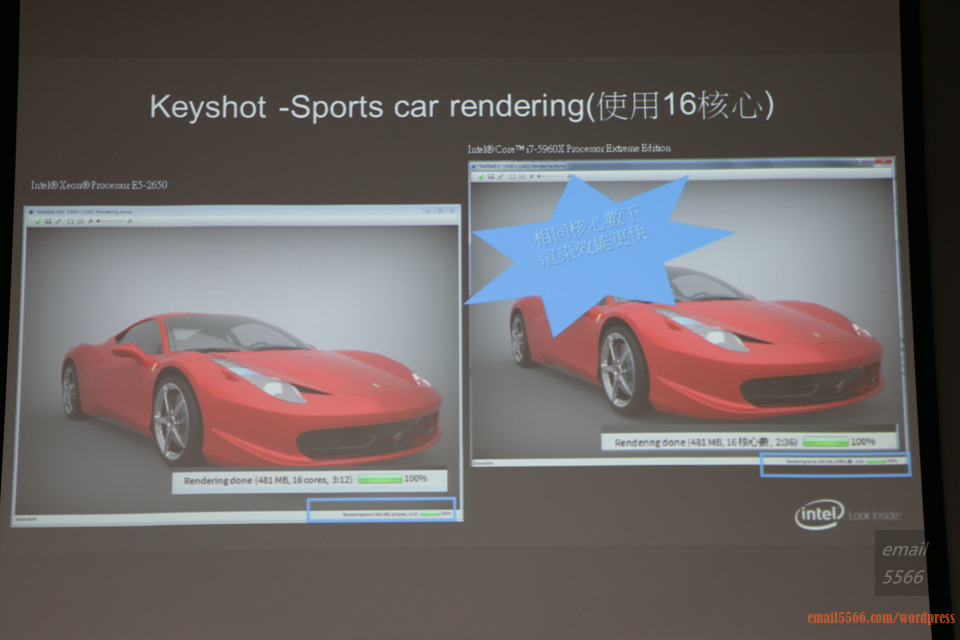This screenshot has height=640, width=960.
Task: Click title bar of Core i7-5960X render window
Action: (681, 165)
